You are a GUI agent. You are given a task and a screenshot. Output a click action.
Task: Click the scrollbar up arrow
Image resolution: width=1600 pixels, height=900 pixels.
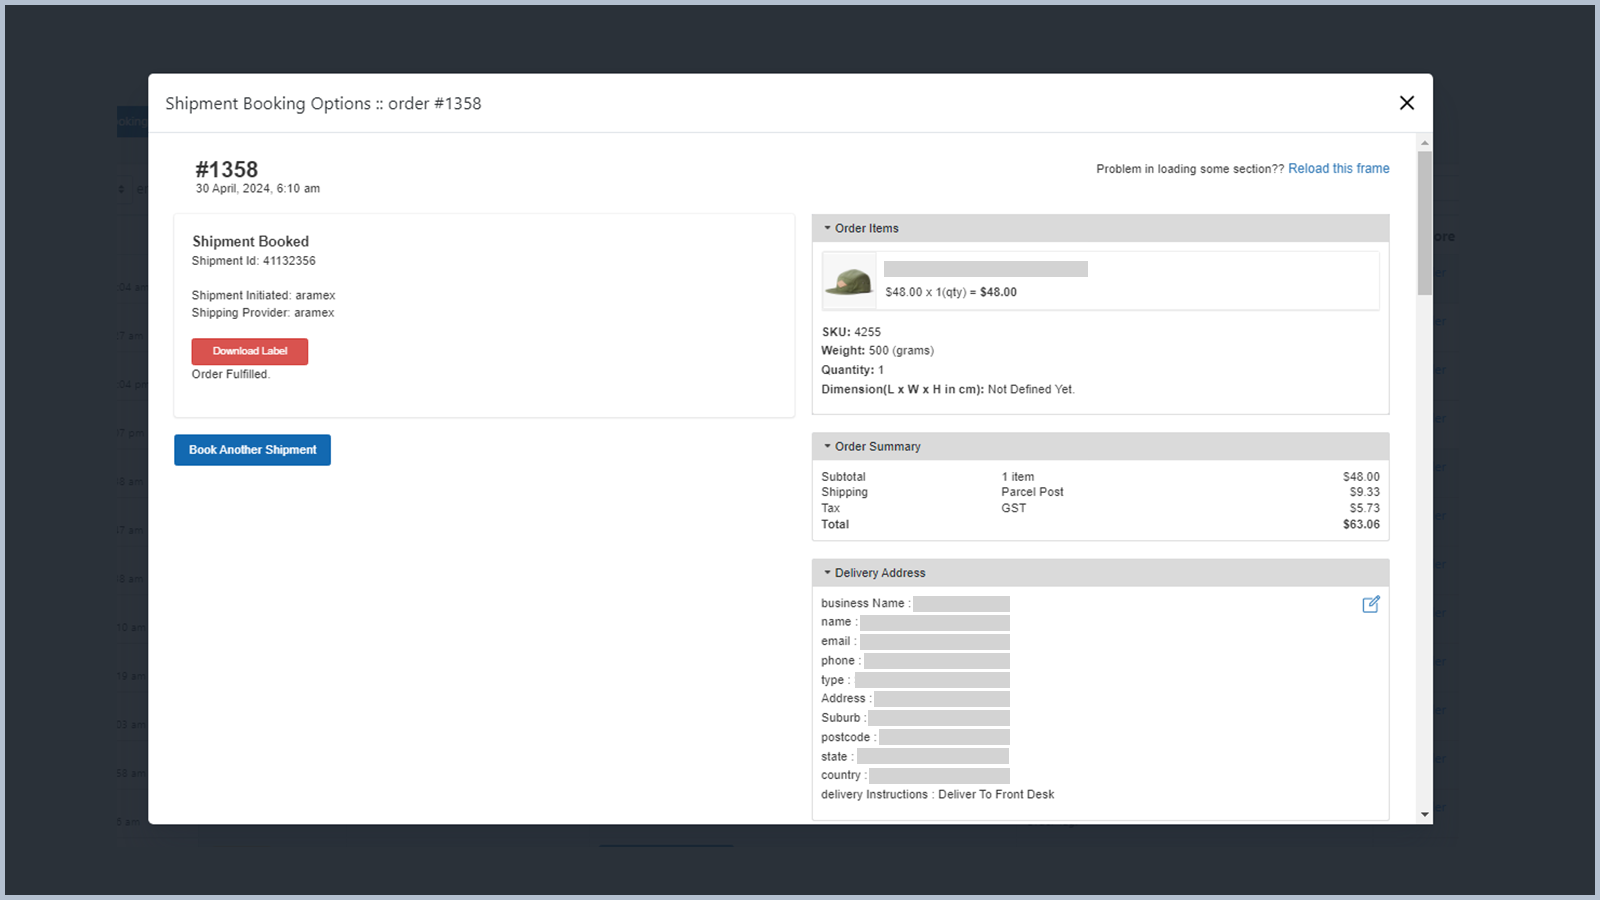(1425, 143)
